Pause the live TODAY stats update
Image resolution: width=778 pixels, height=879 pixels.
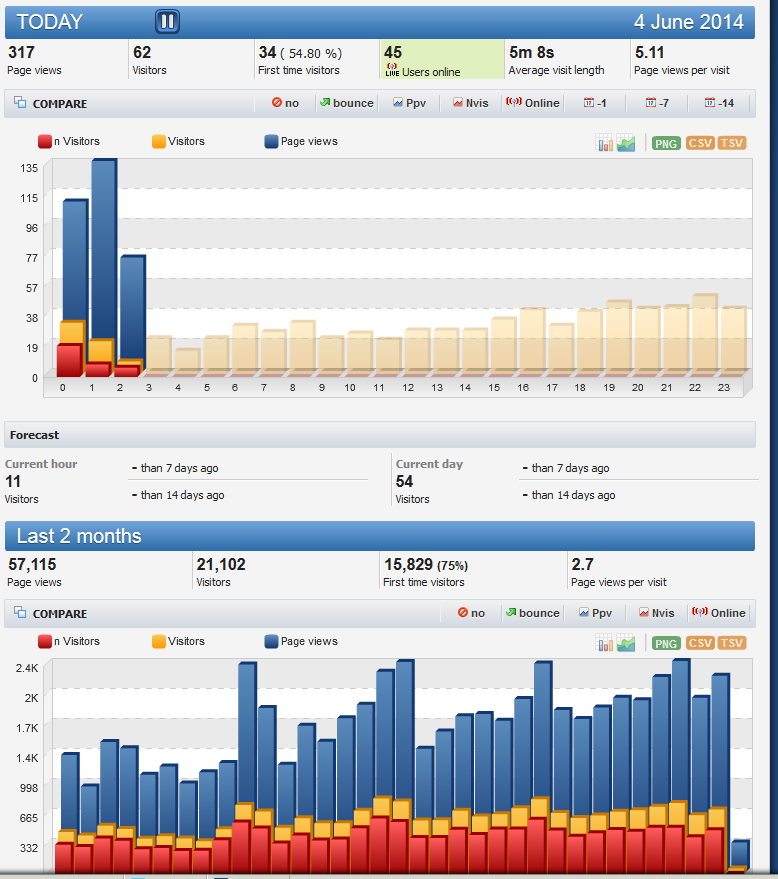pos(167,22)
